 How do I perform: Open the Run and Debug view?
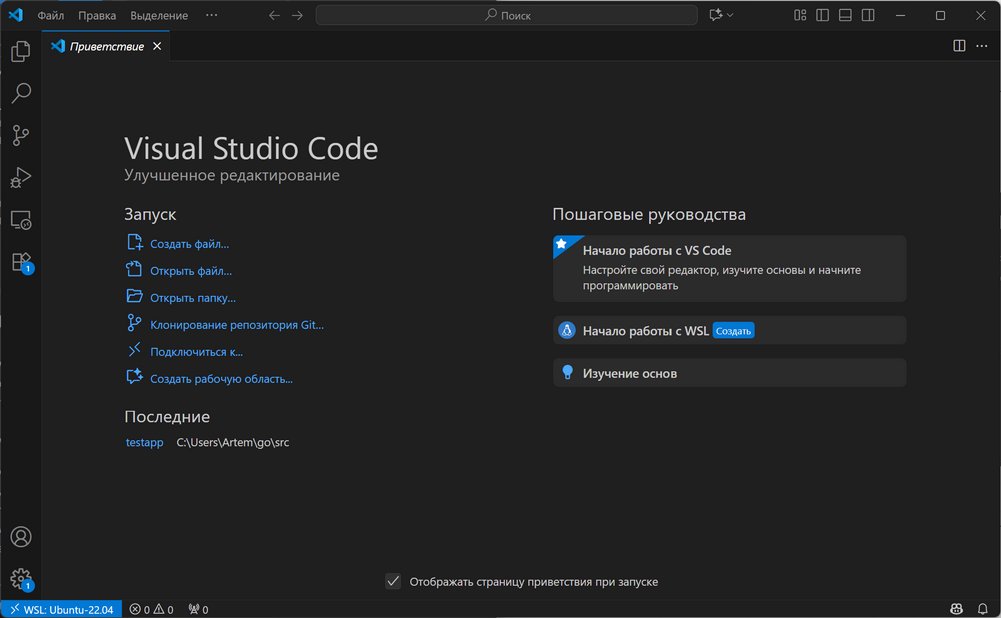[21, 178]
